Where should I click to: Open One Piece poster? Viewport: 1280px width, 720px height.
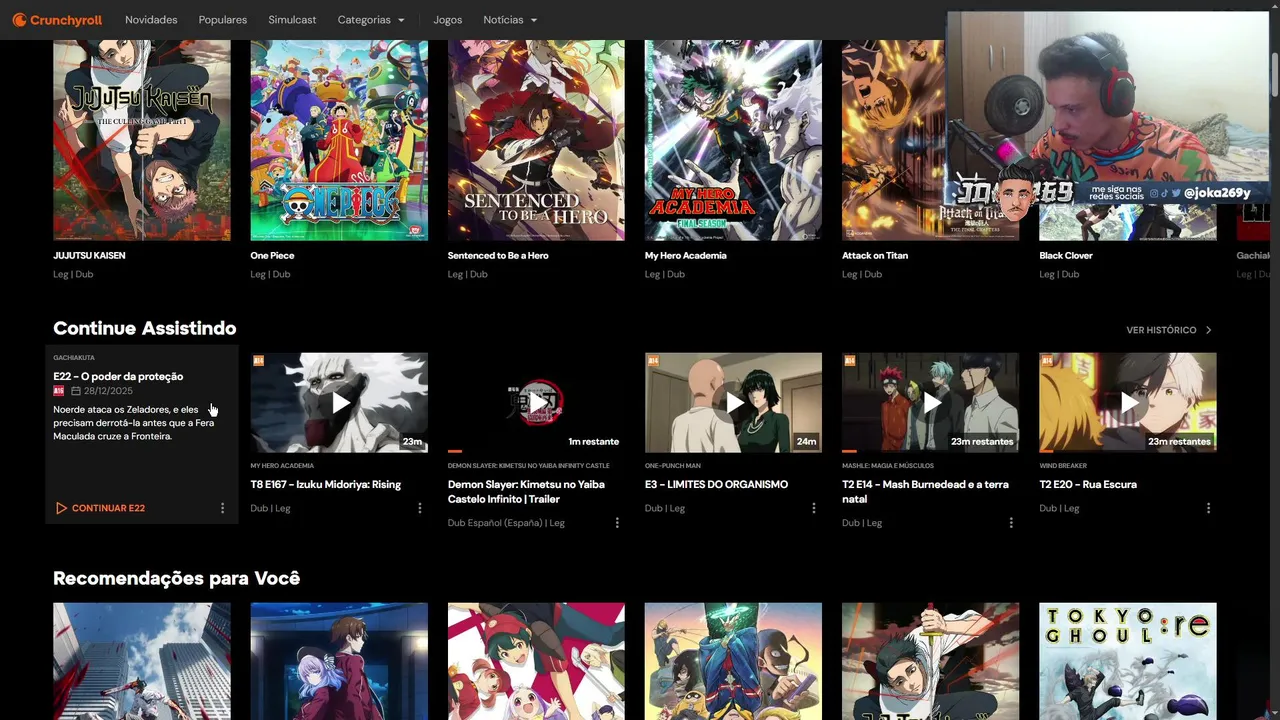339,140
